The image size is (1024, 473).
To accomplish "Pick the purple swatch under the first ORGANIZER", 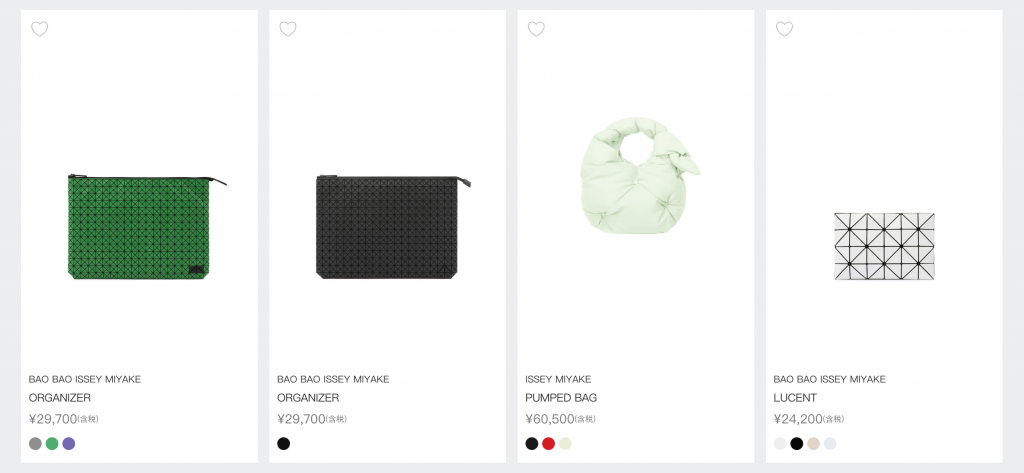I will click(x=68, y=443).
